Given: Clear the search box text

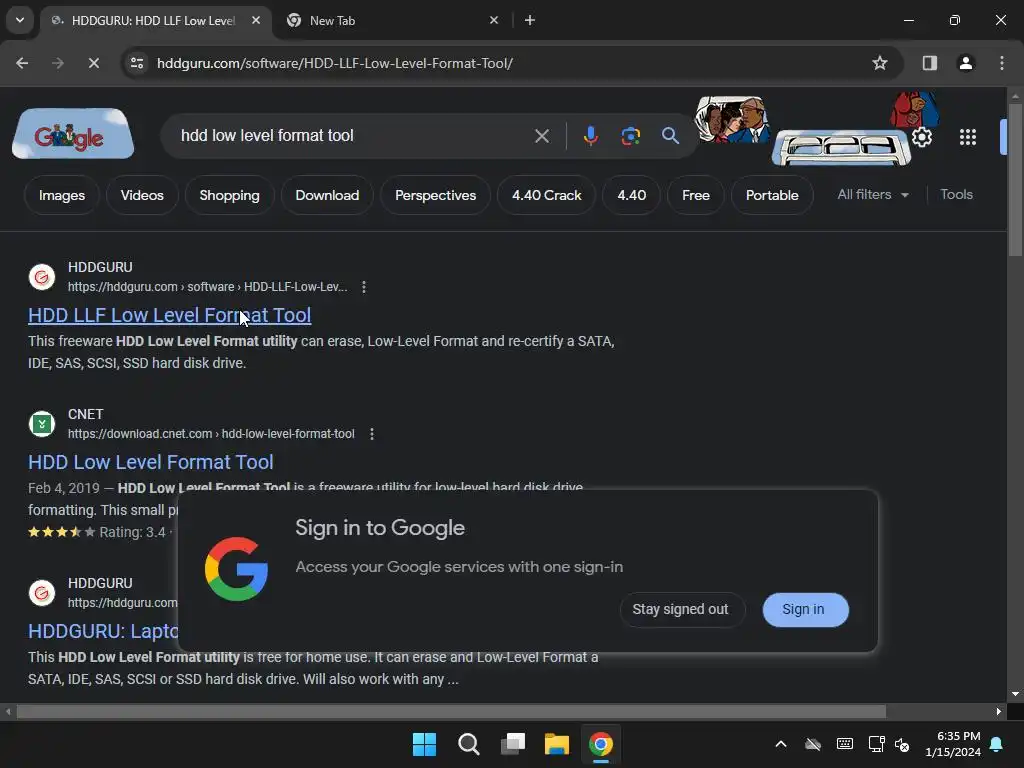Looking at the screenshot, I should click(541, 136).
